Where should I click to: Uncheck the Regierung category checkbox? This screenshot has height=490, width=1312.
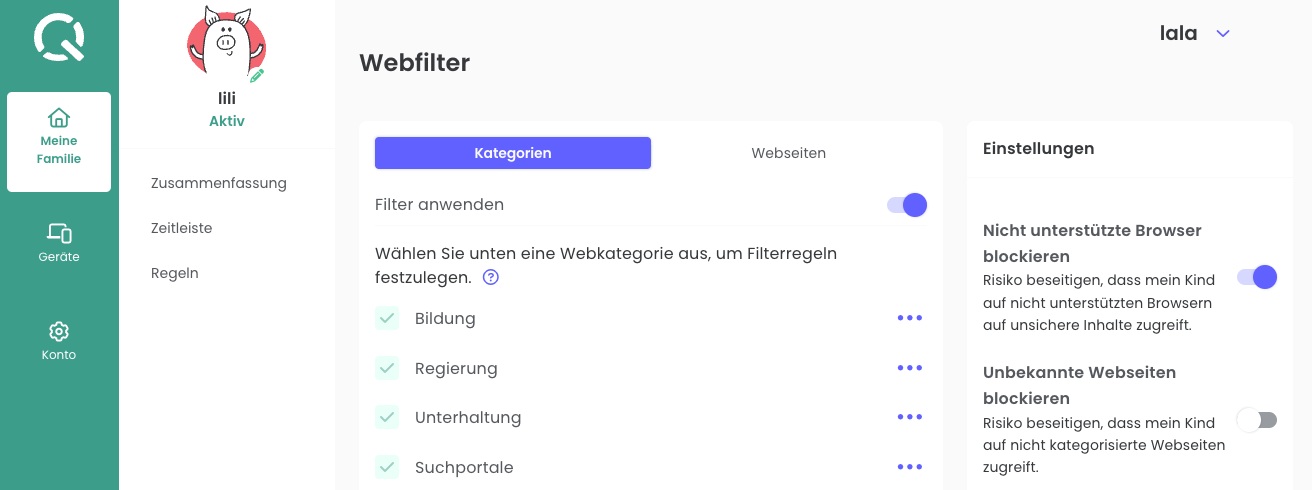point(387,368)
